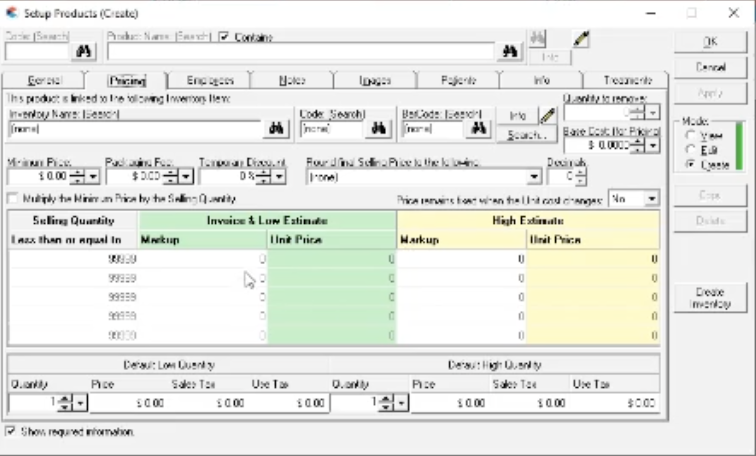Click the Decimals spinner control
The width and height of the screenshot is (756, 456).
click(579, 177)
